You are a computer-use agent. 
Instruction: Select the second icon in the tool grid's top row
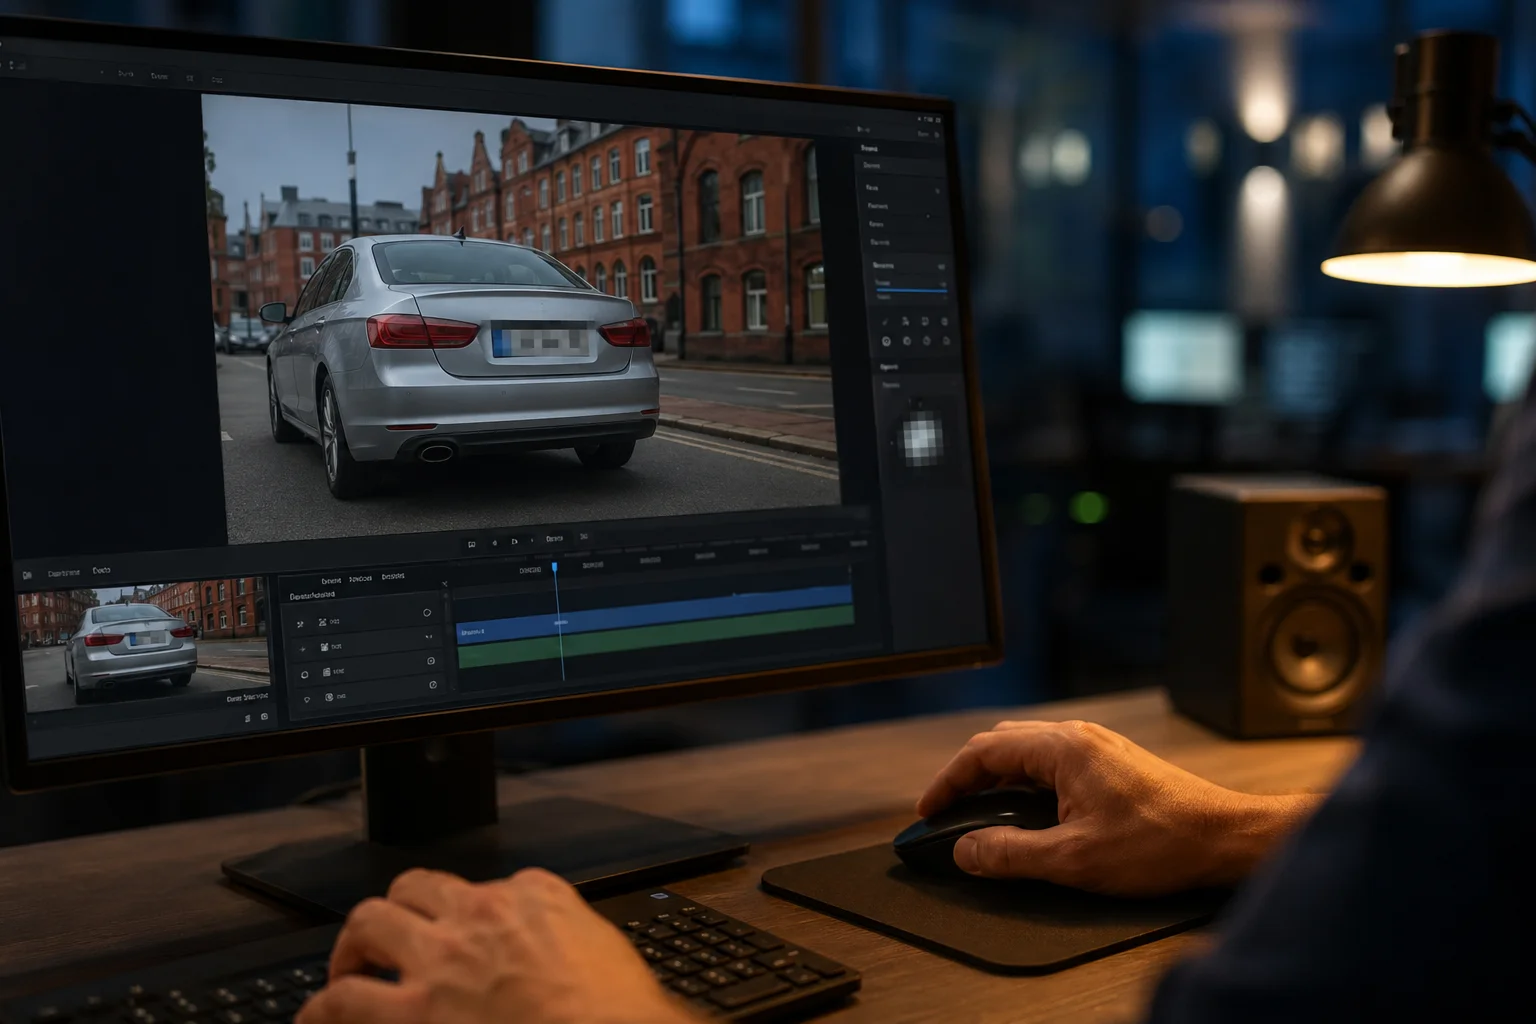coord(905,321)
